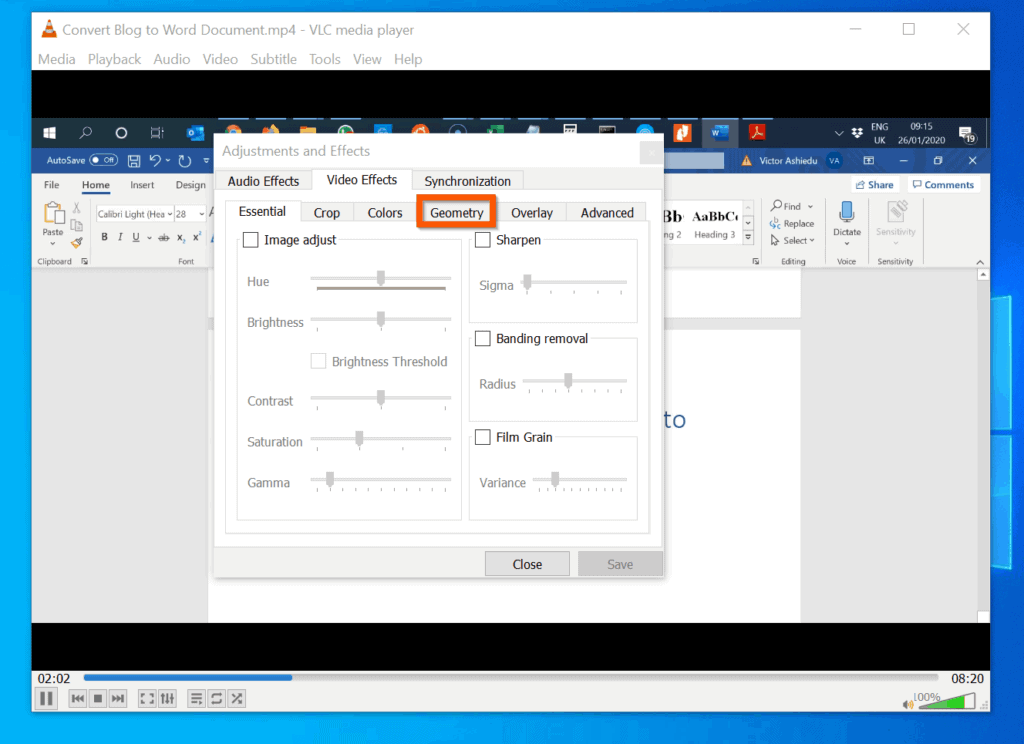Enable loop playback in VLC
This screenshot has height=744, width=1024.
(x=216, y=698)
